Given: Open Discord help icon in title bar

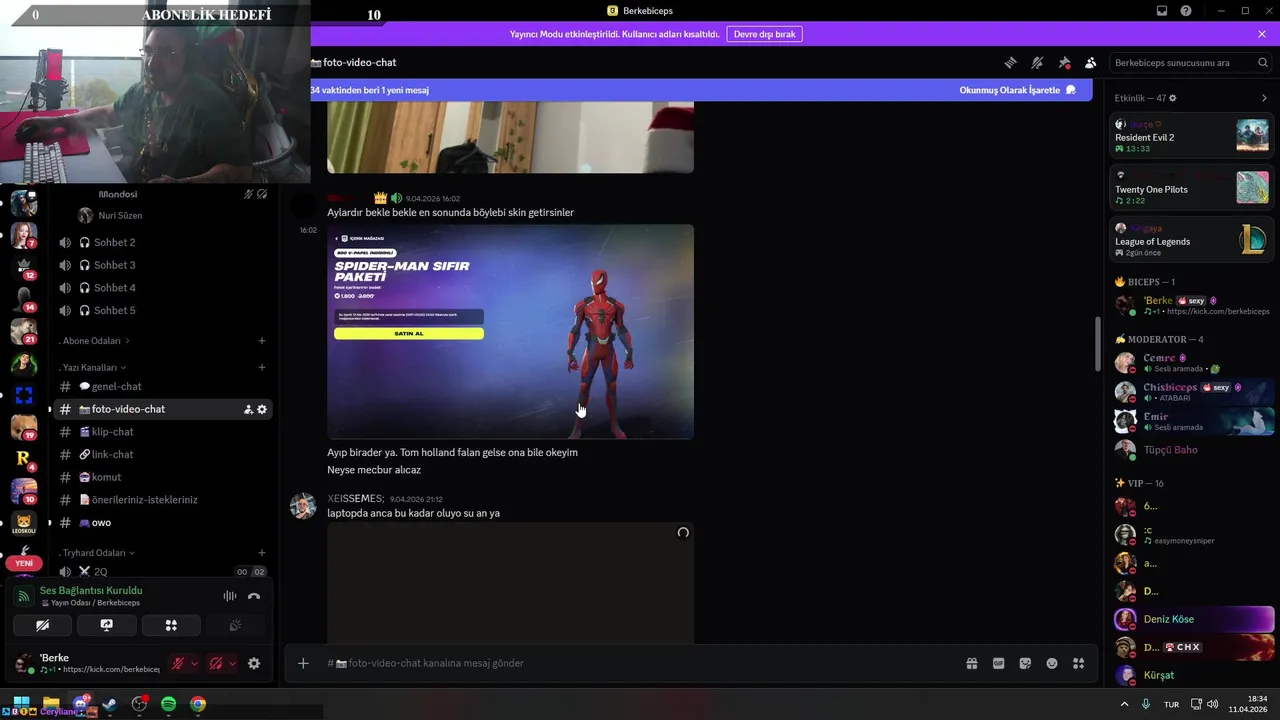Looking at the screenshot, I should click(1186, 11).
